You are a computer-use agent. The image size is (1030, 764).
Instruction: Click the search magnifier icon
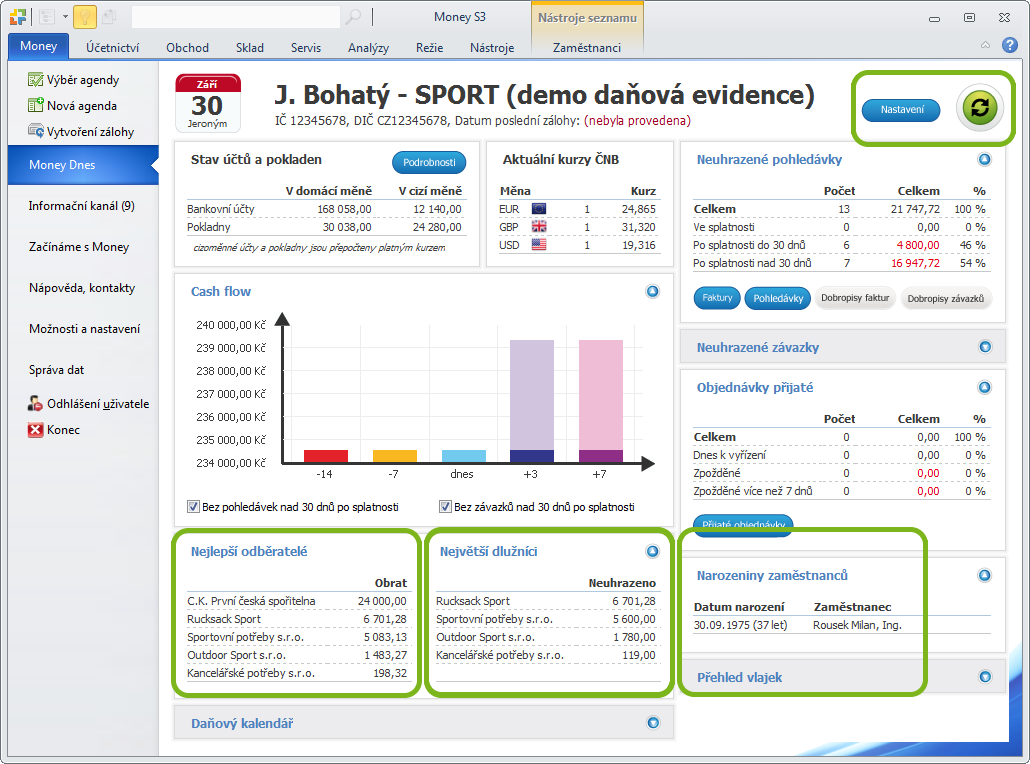pyautogui.click(x=353, y=16)
